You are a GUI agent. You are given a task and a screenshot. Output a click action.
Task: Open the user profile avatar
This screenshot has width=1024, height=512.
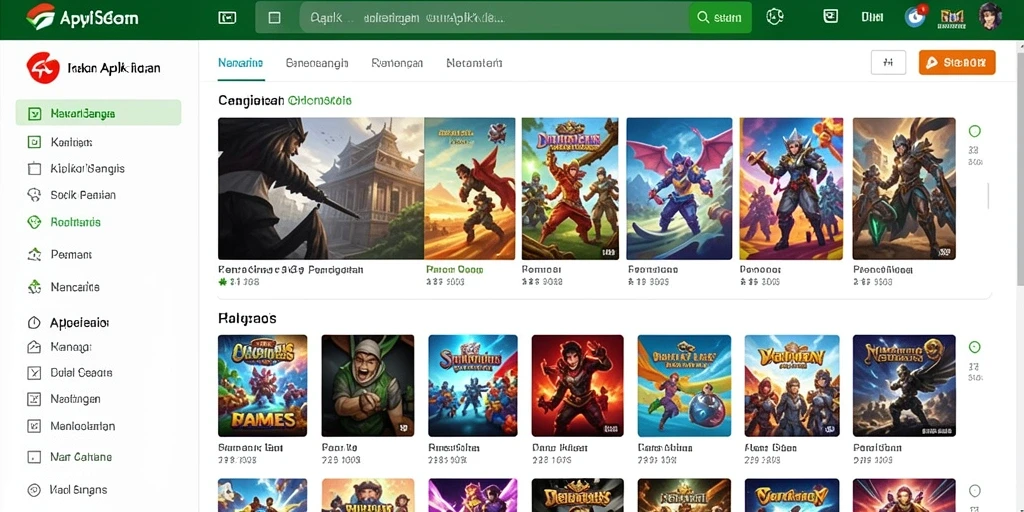[x=990, y=16]
